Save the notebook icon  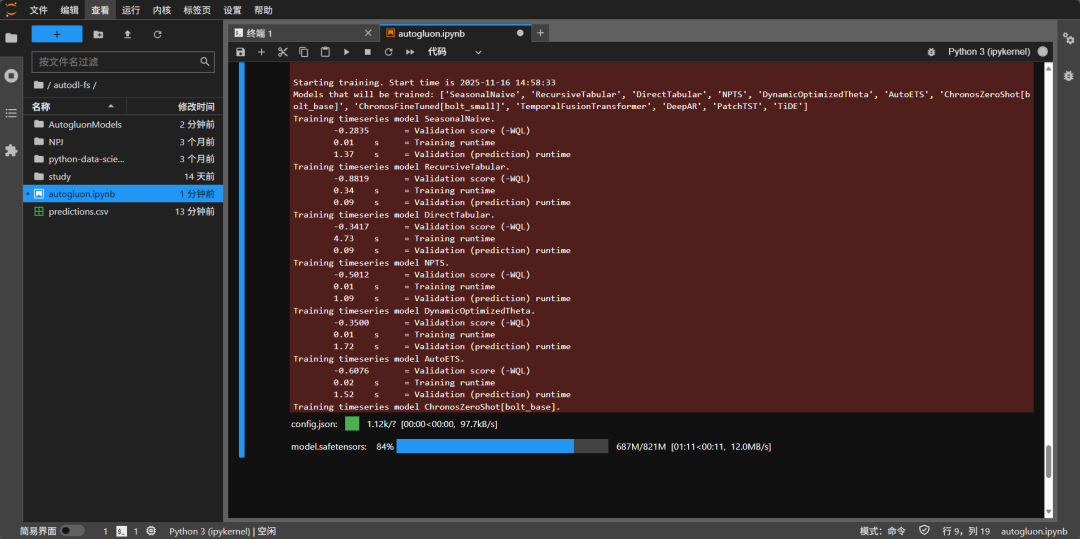[240, 52]
